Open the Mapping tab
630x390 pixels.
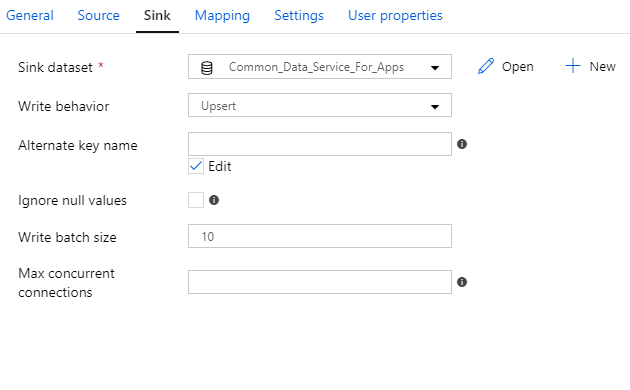222,16
